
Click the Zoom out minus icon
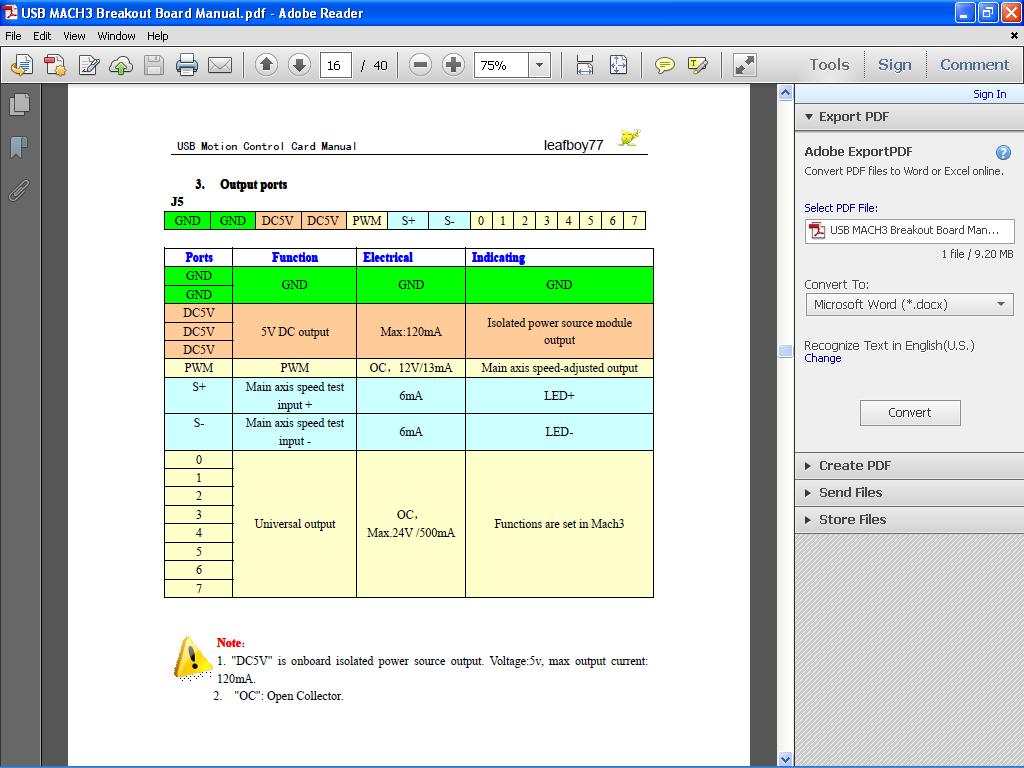tap(421, 65)
